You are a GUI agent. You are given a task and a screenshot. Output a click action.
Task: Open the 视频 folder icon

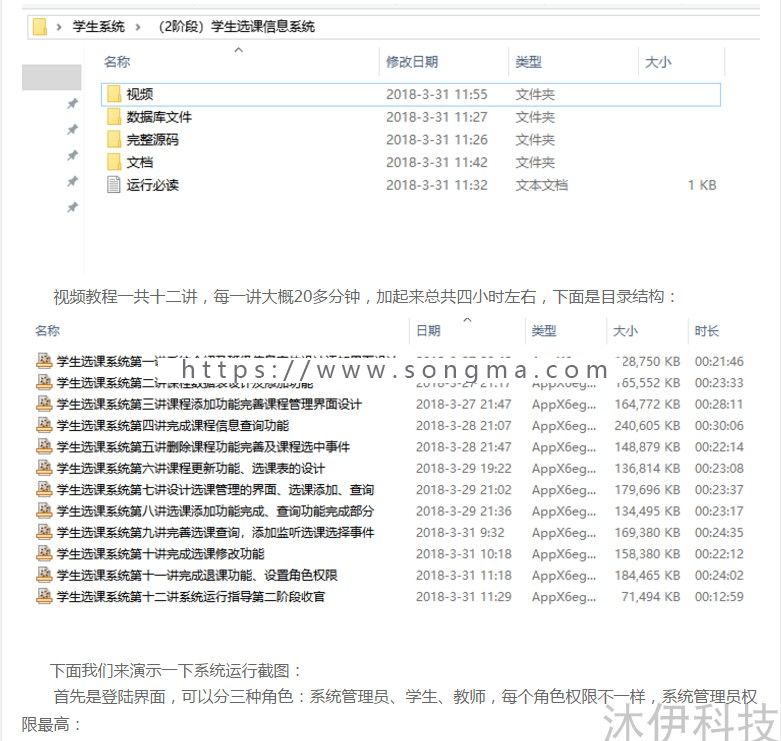pyautogui.click(x=114, y=94)
